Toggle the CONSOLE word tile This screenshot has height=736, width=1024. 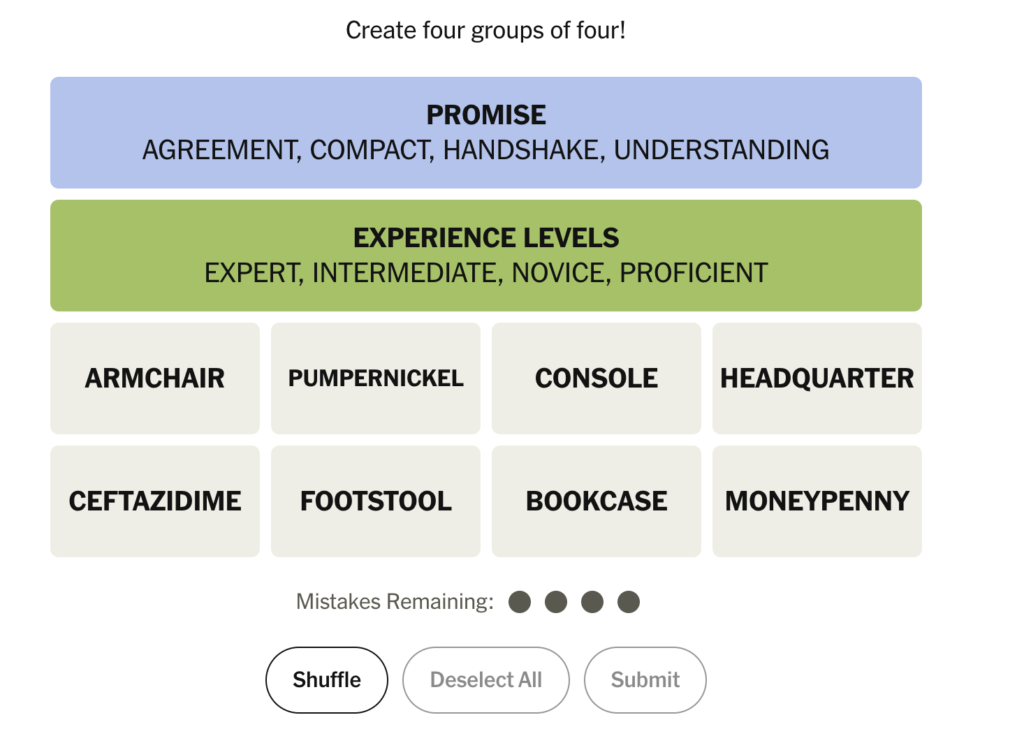point(596,378)
